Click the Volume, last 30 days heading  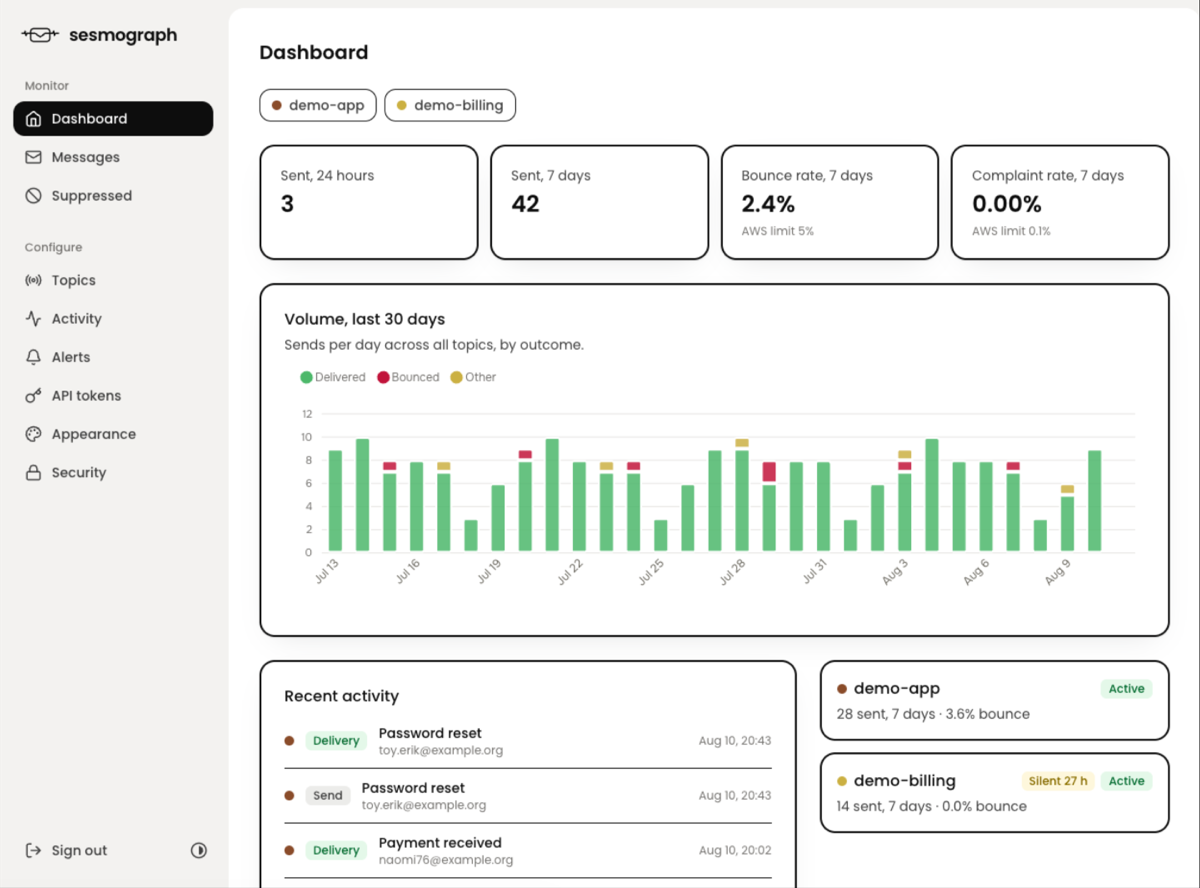coord(365,320)
